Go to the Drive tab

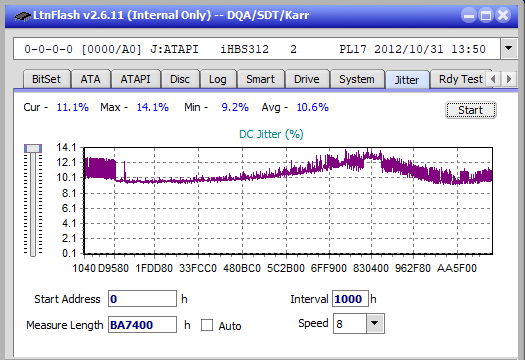point(307,79)
